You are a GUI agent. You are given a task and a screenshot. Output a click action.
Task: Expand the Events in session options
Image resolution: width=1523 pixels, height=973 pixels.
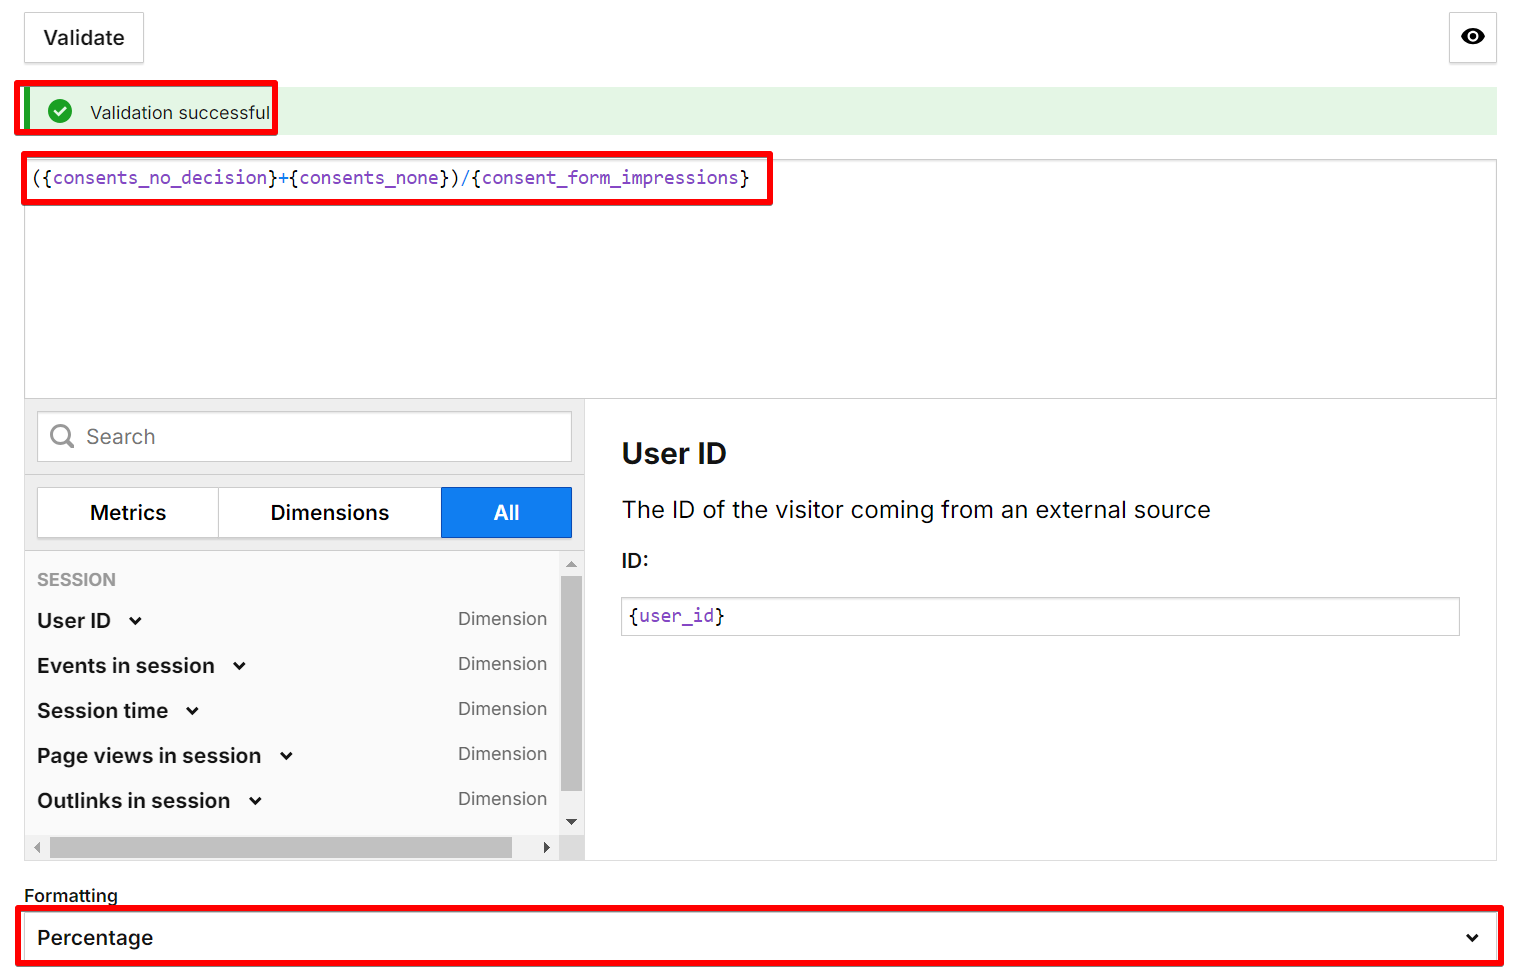pos(240,665)
